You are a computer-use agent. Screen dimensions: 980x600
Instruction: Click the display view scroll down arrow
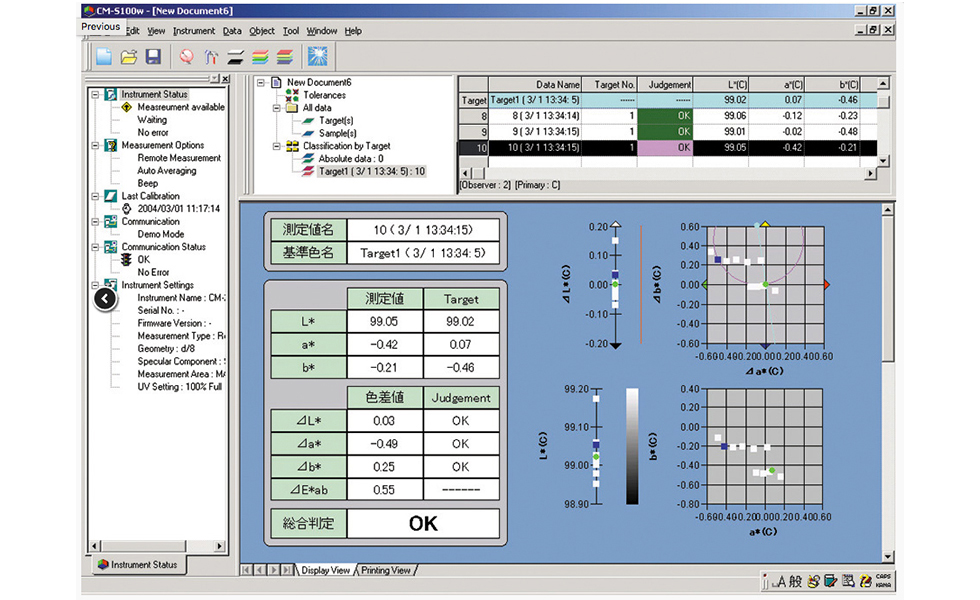click(x=888, y=556)
